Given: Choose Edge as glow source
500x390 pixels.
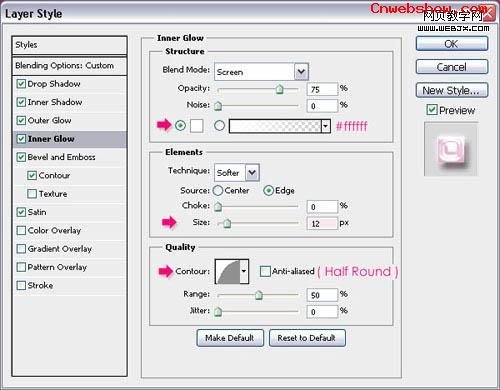Looking at the screenshot, I should click(x=268, y=191).
